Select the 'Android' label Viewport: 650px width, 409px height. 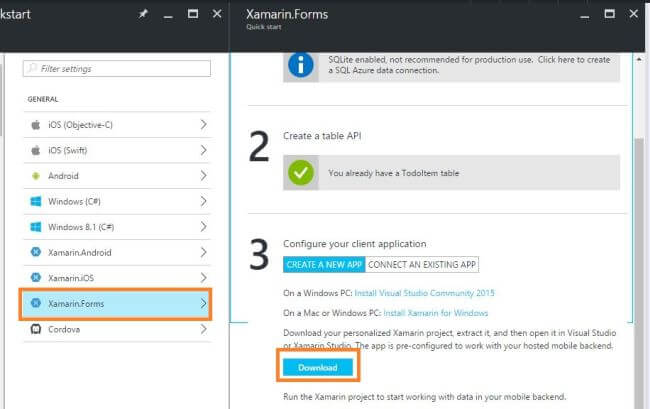(63, 176)
